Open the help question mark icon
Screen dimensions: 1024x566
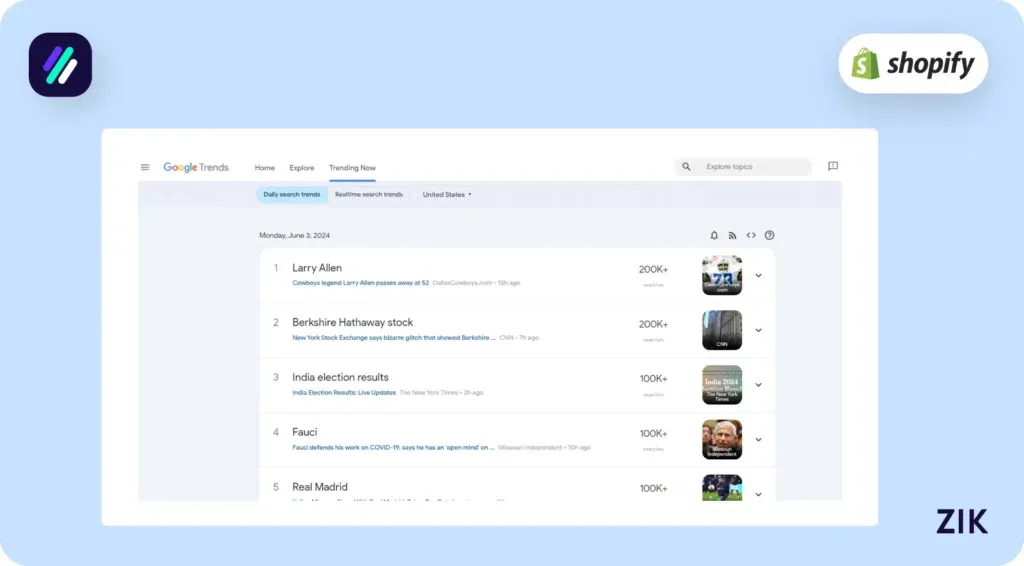(x=769, y=236)
